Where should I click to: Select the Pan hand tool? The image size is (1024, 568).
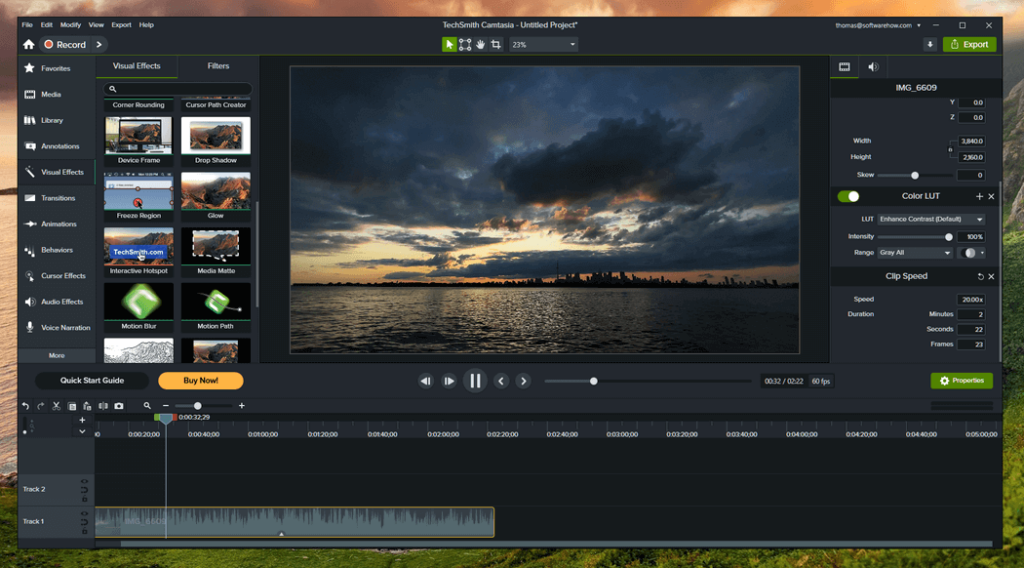[x=481, y=44]
